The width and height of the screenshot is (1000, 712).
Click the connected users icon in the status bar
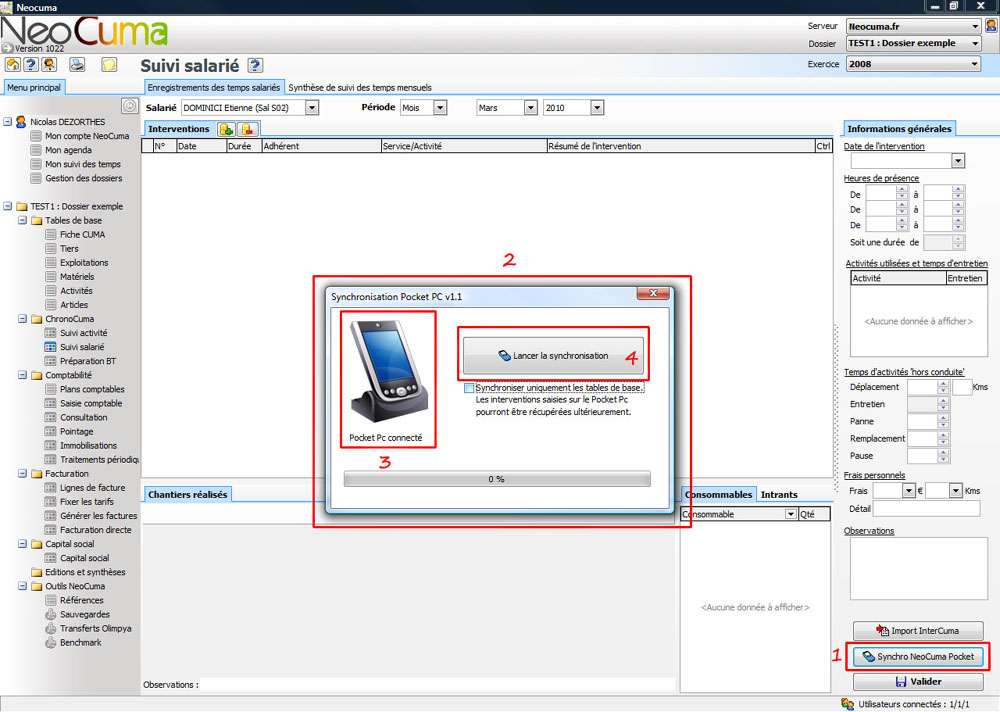coord(848,704)
